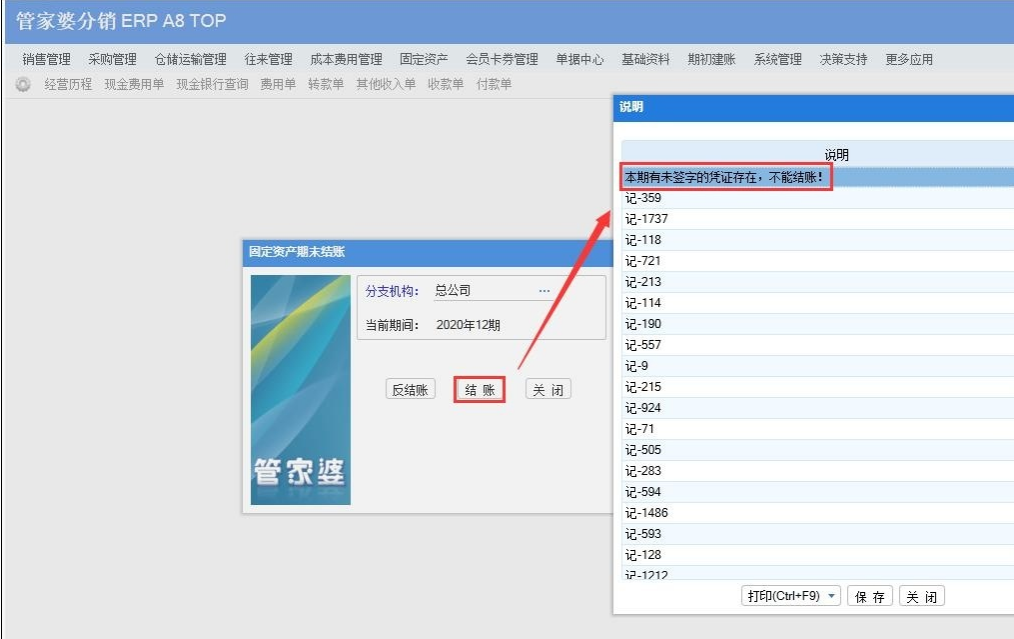Open the 仓储运输管理 menu
This screenshot has width=1014, height=639.
pyautogui.click(x=190, y=60)
